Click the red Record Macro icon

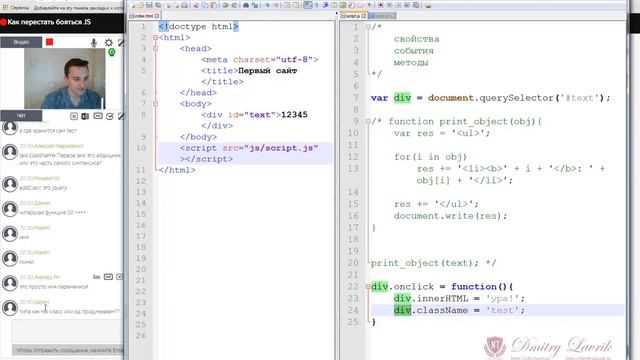[380, 5]
